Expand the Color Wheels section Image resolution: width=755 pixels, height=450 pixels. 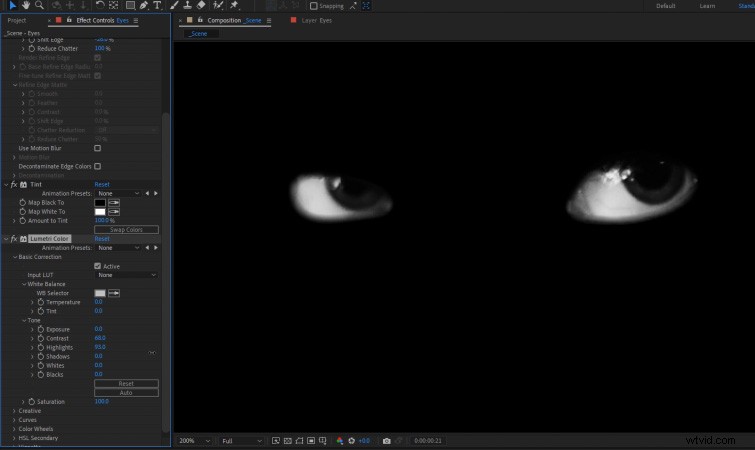pos(14,429)
